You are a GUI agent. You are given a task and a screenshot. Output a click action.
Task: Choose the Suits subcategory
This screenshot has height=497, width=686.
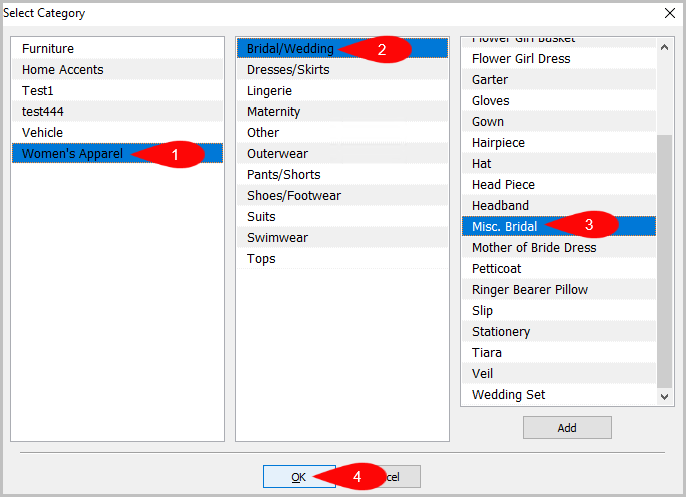[342, 216]
